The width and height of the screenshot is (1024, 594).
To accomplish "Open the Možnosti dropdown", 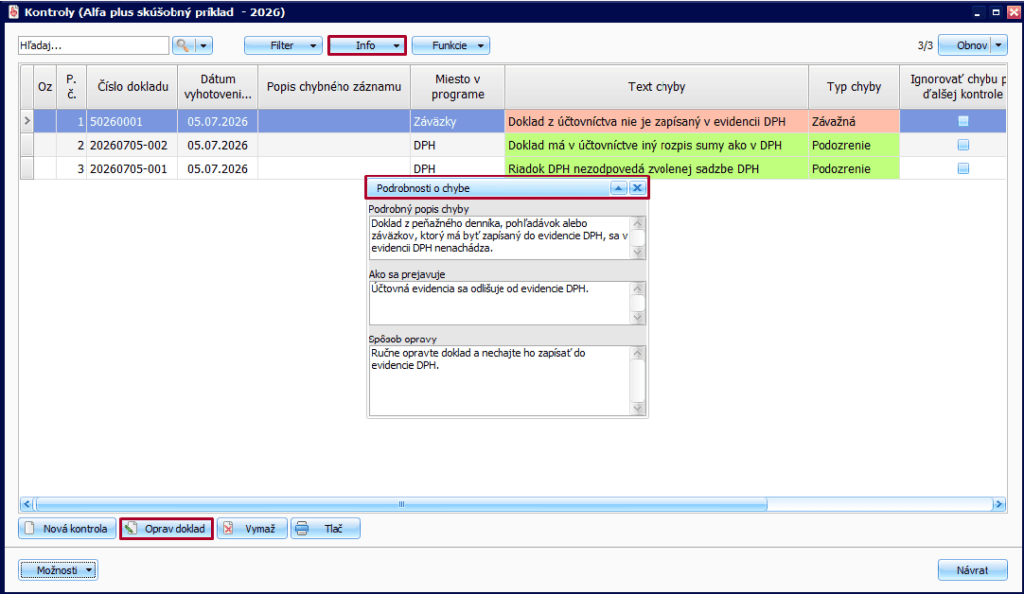I will point(58,571).
